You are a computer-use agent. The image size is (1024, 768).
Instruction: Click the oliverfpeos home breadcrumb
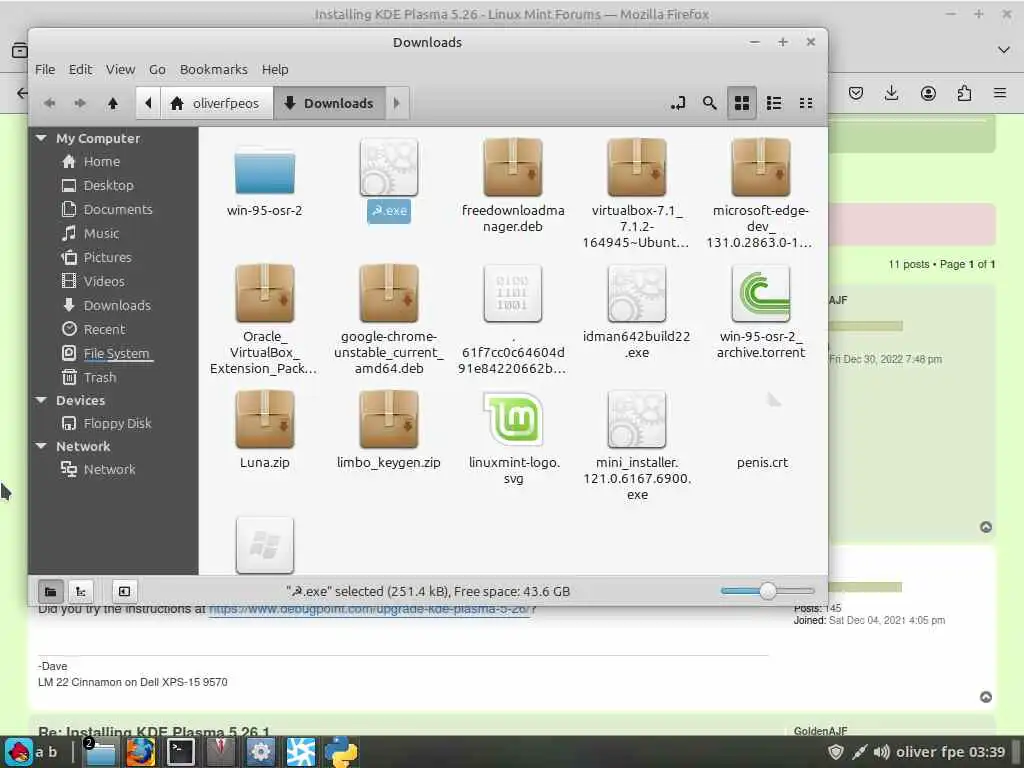216,103
